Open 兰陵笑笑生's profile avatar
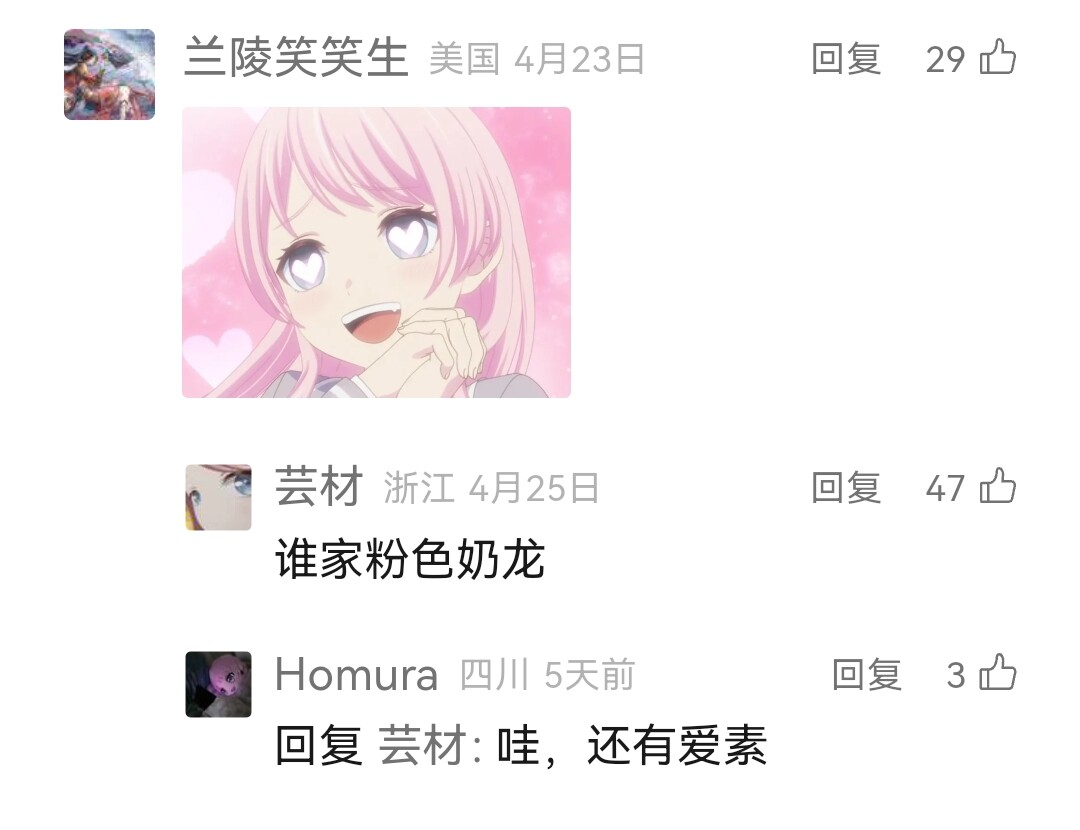 coord(110,74)
